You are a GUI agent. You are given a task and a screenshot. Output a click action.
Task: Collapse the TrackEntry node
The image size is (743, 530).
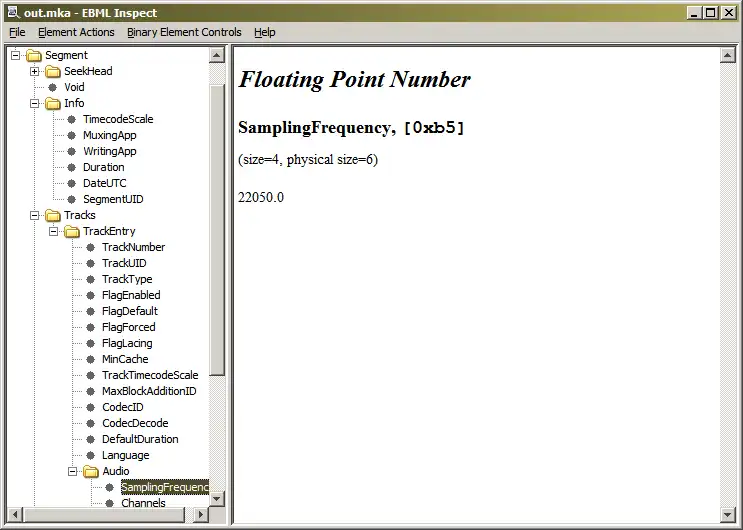pyautogui.click(x=54, y=231)
